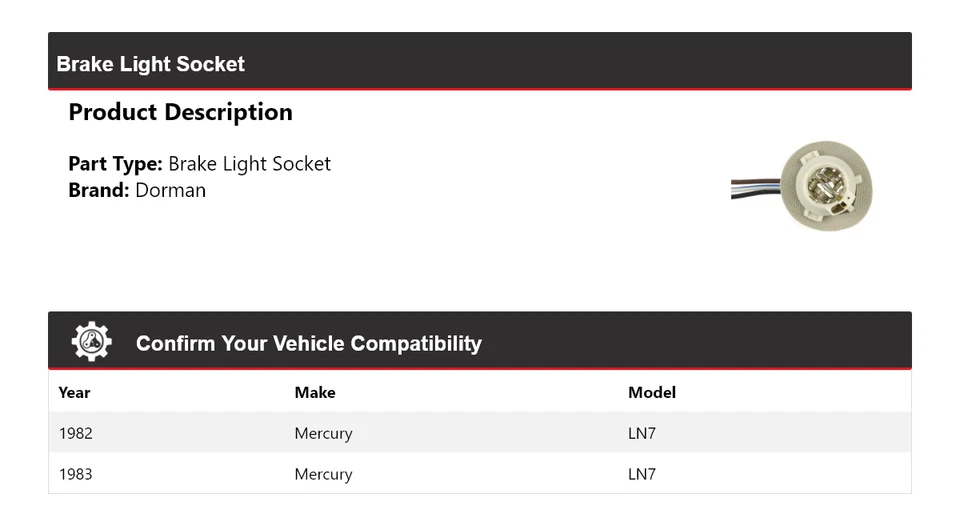Open the Dorman socket product photo

coord(805,186)
